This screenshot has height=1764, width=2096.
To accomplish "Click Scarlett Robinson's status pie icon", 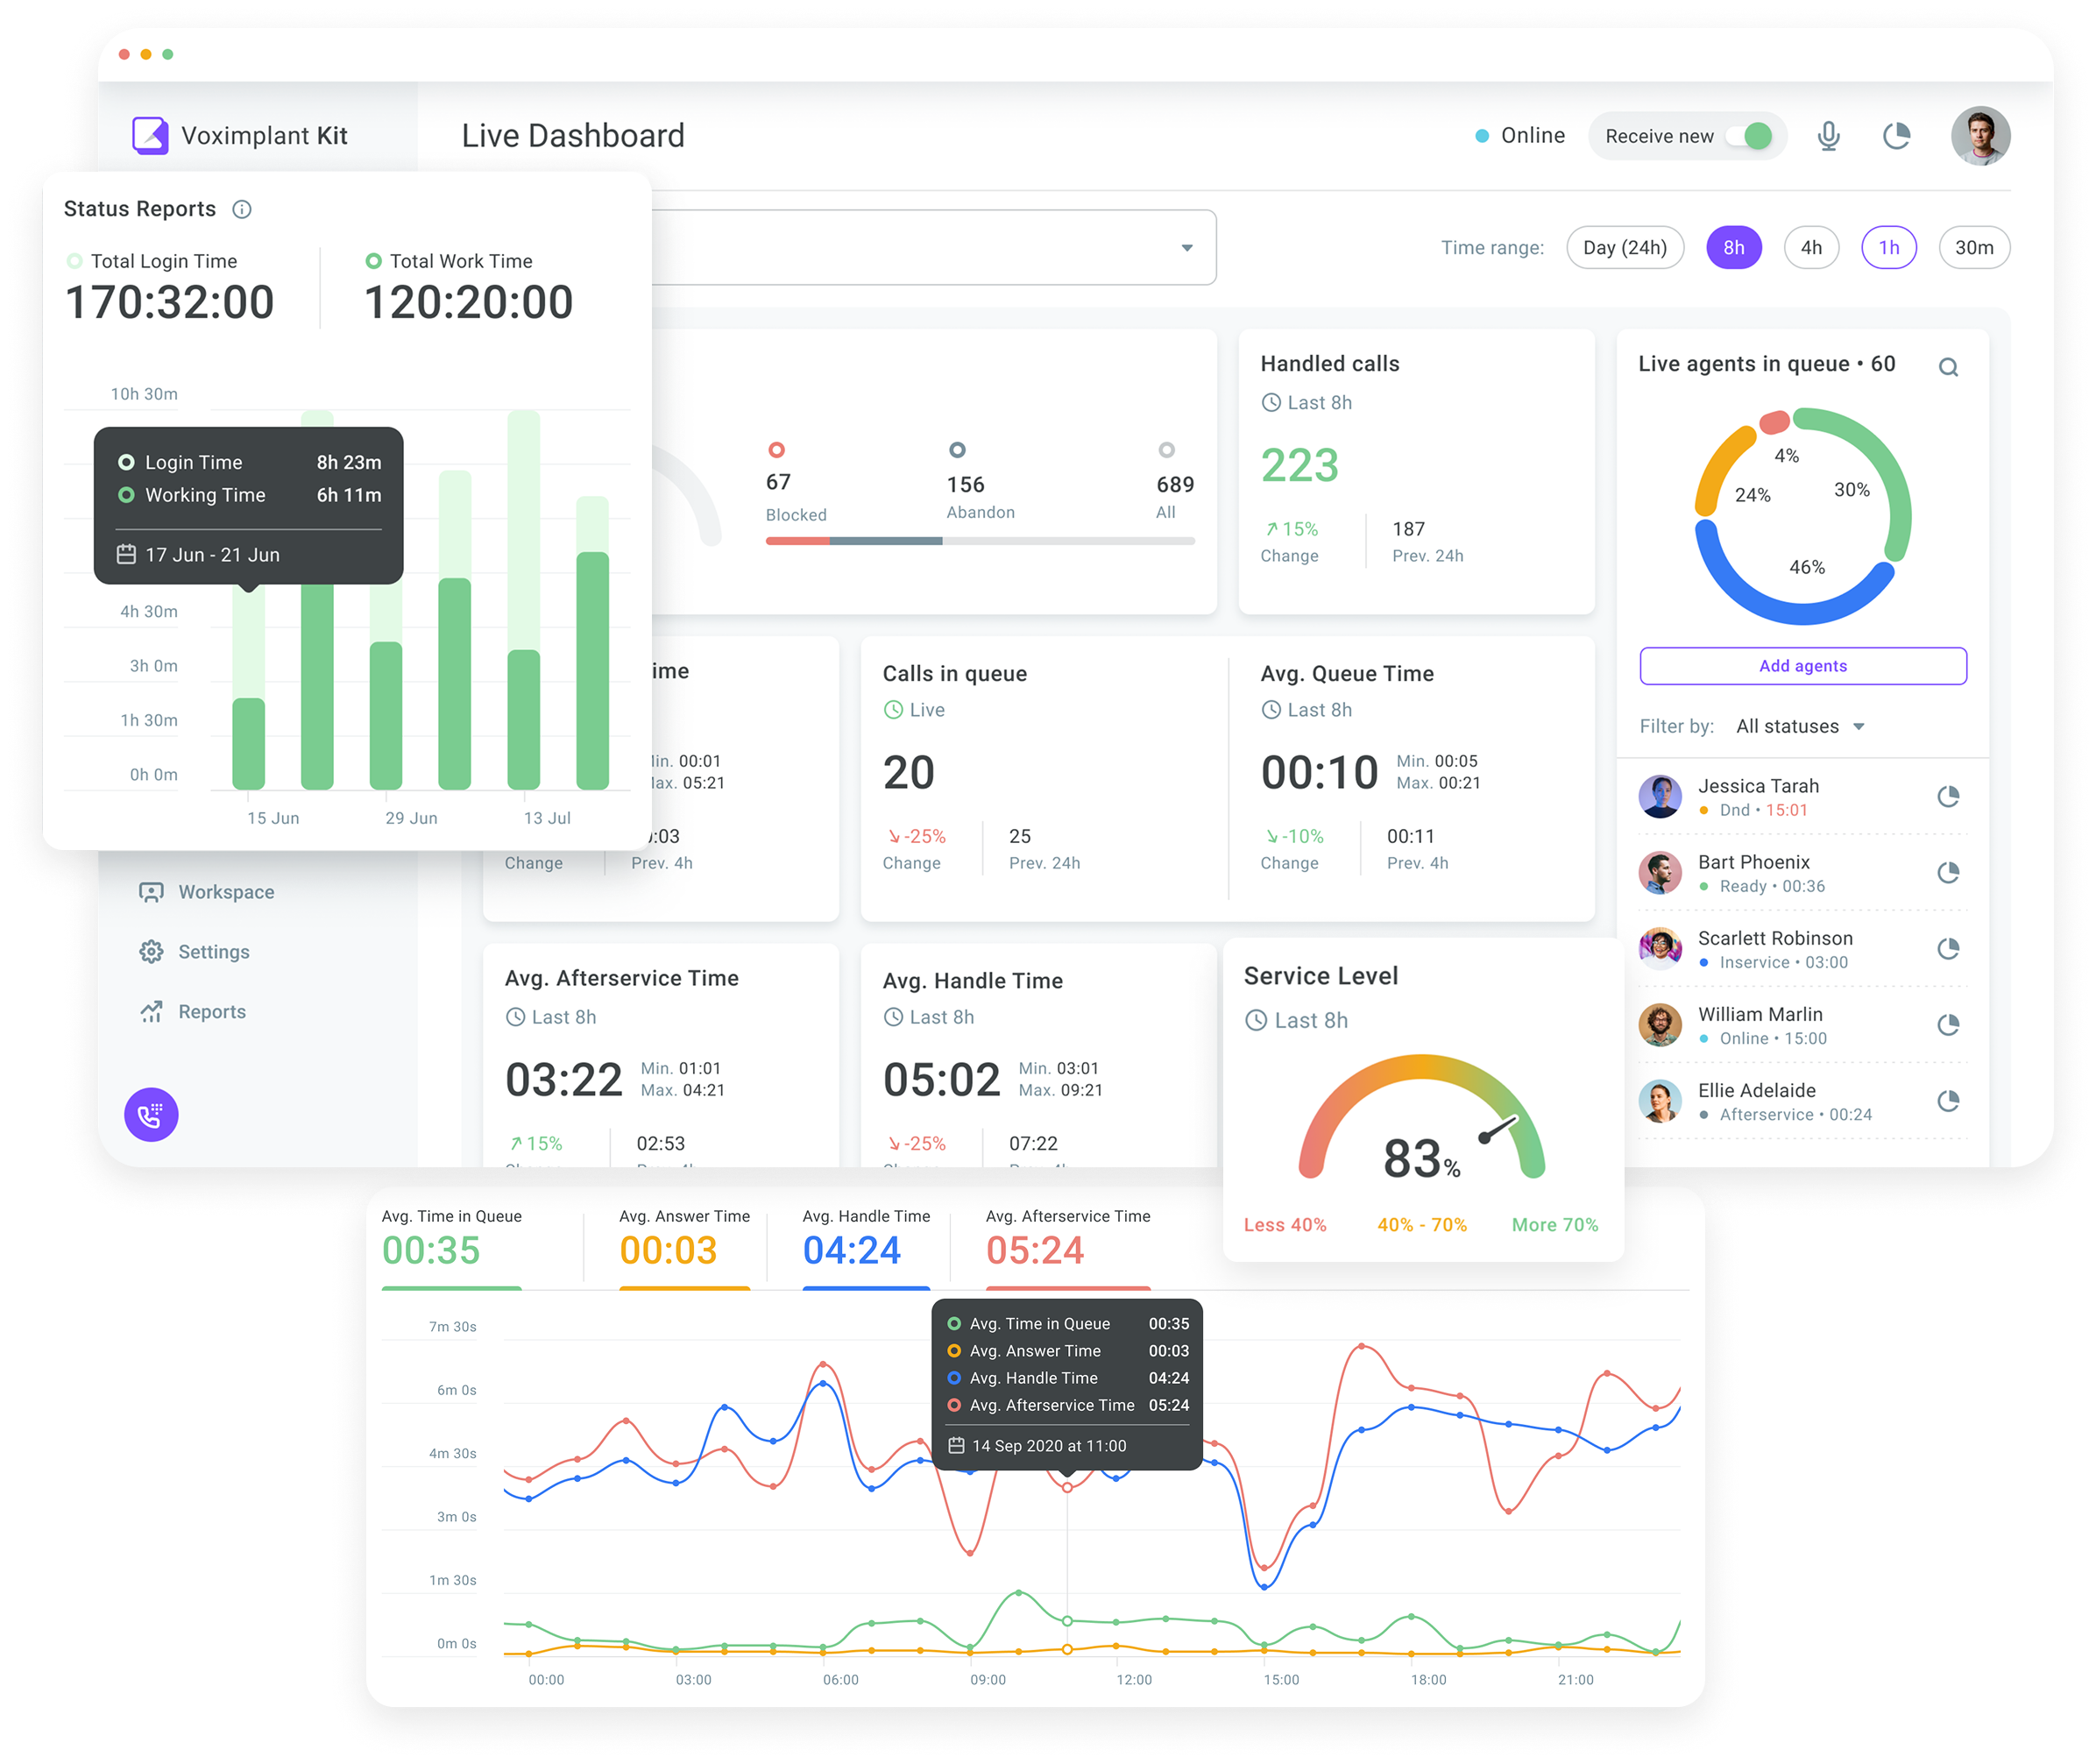I will click(x=1948, y=948).
